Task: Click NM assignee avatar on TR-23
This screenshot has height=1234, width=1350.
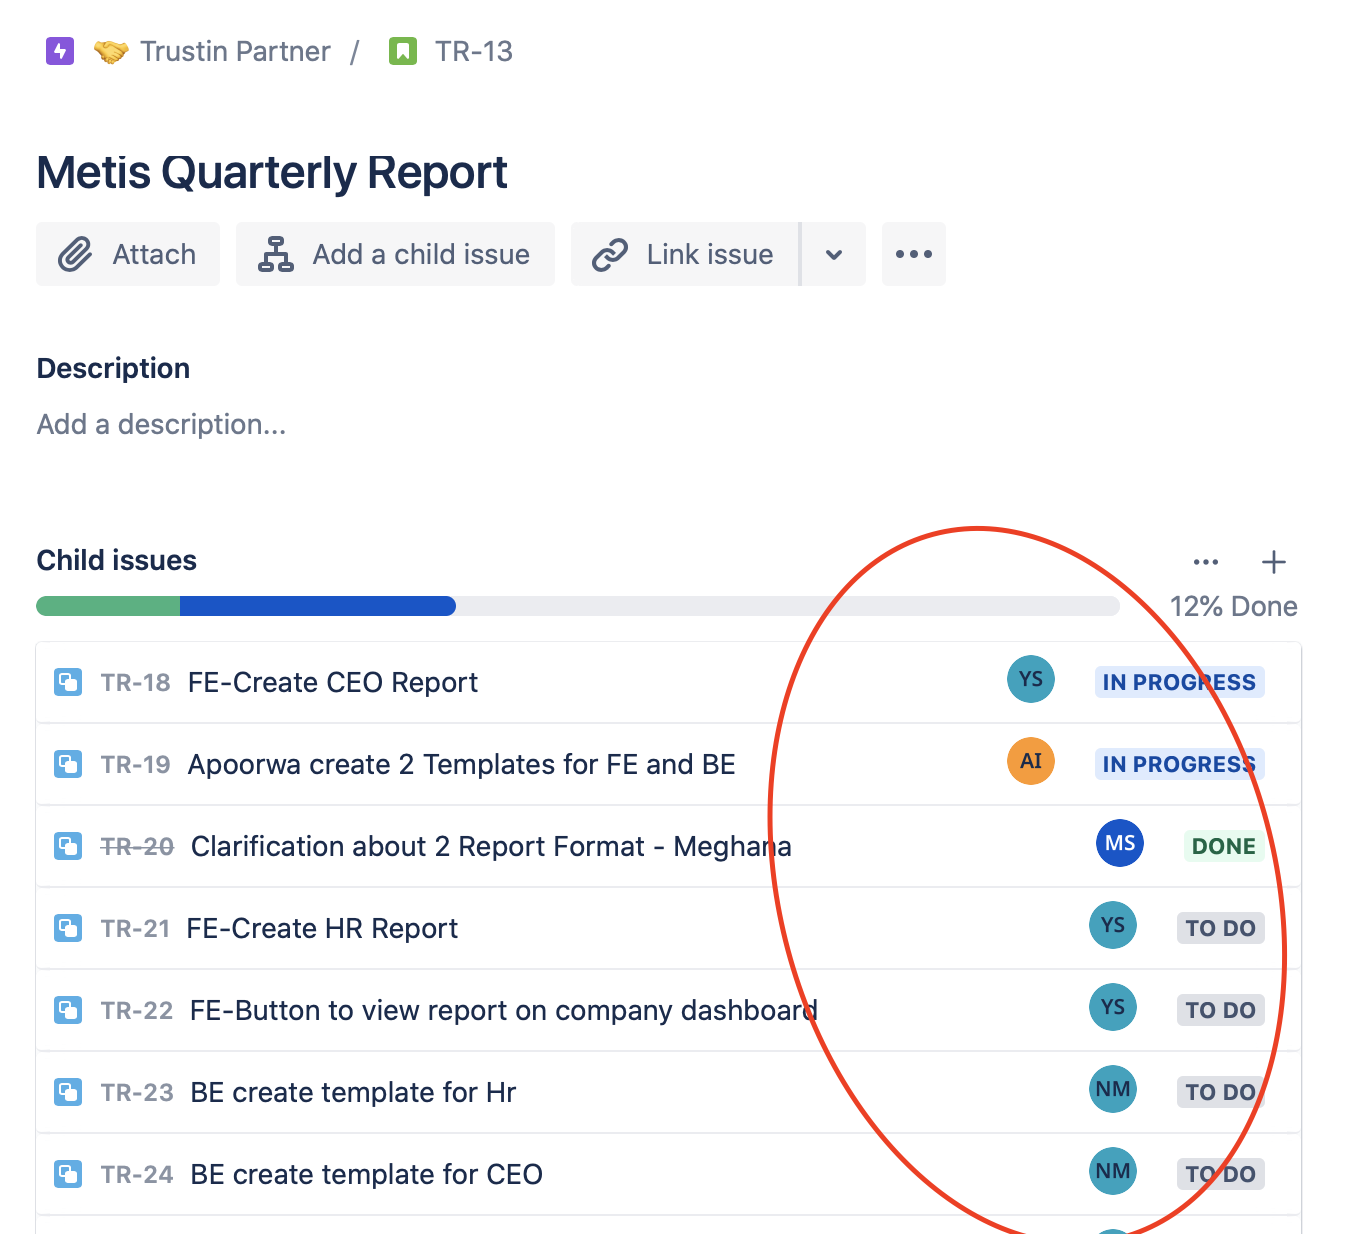Action: click(1113, 1090)
